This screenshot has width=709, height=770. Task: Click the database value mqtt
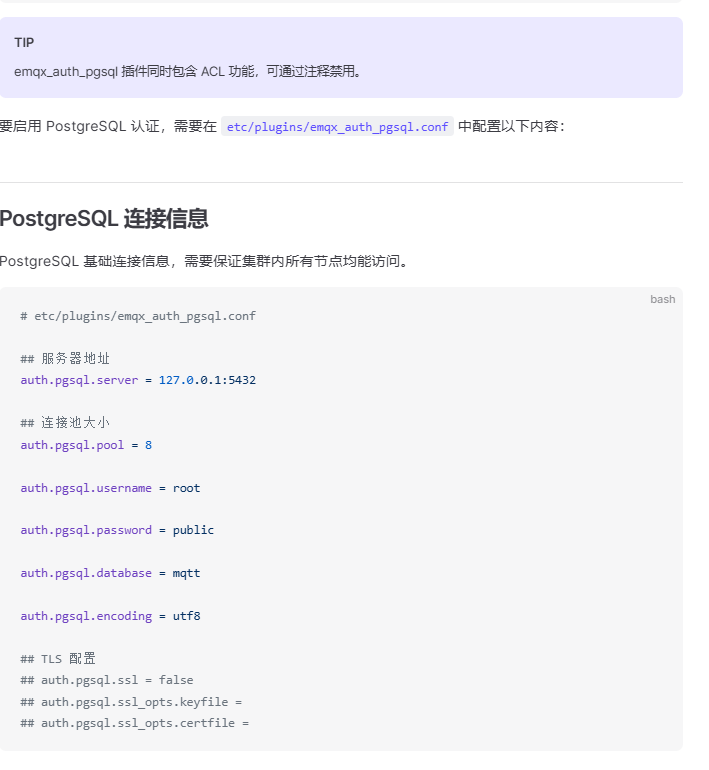tap(187, 574)
